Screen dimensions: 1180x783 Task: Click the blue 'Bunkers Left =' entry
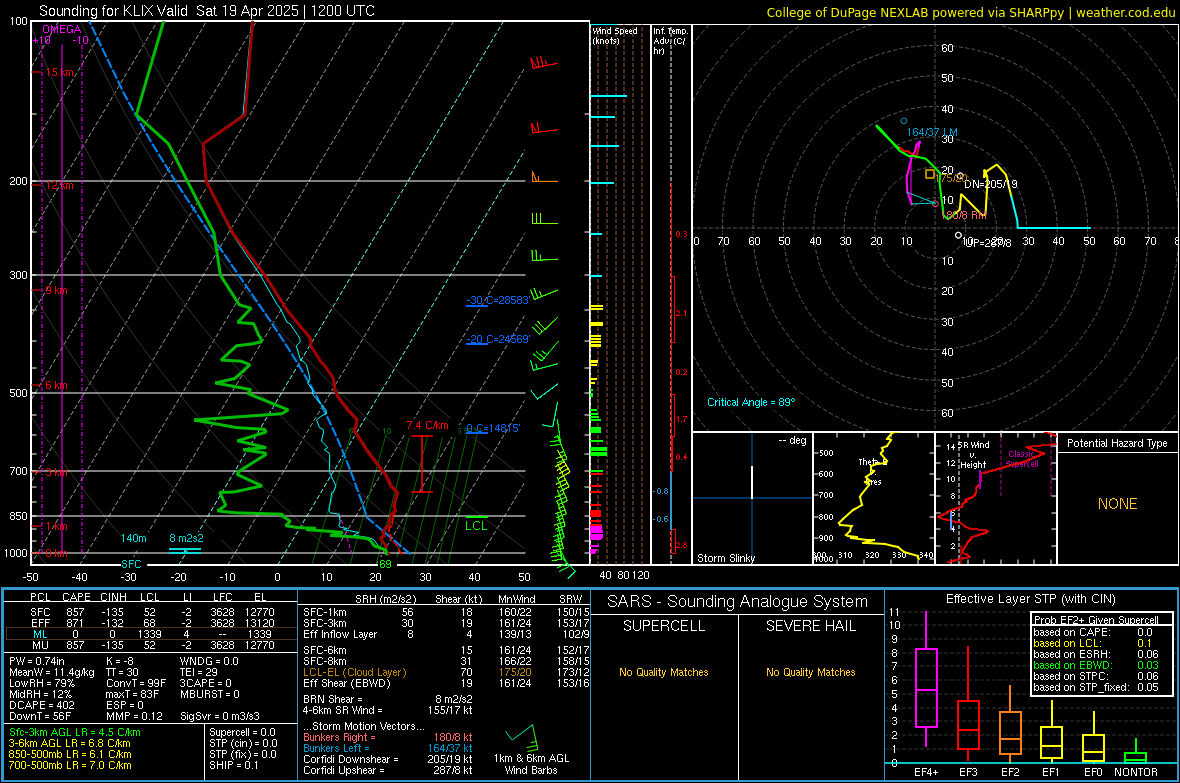coord(388,748)
